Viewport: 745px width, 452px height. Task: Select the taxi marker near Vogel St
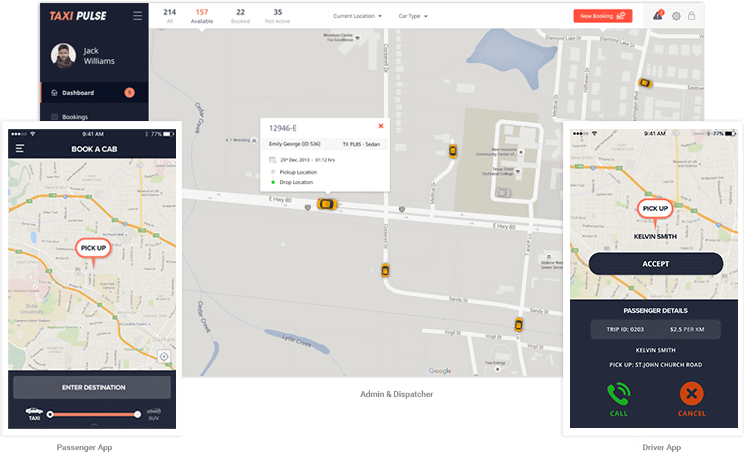click(518, 325)
